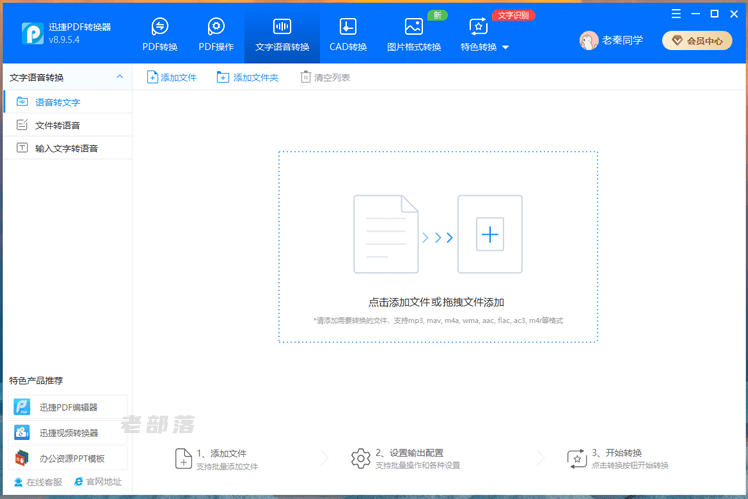Open 图片格式转换 tab
Viewport: 748px width, 499px height.
click(414, 34)
